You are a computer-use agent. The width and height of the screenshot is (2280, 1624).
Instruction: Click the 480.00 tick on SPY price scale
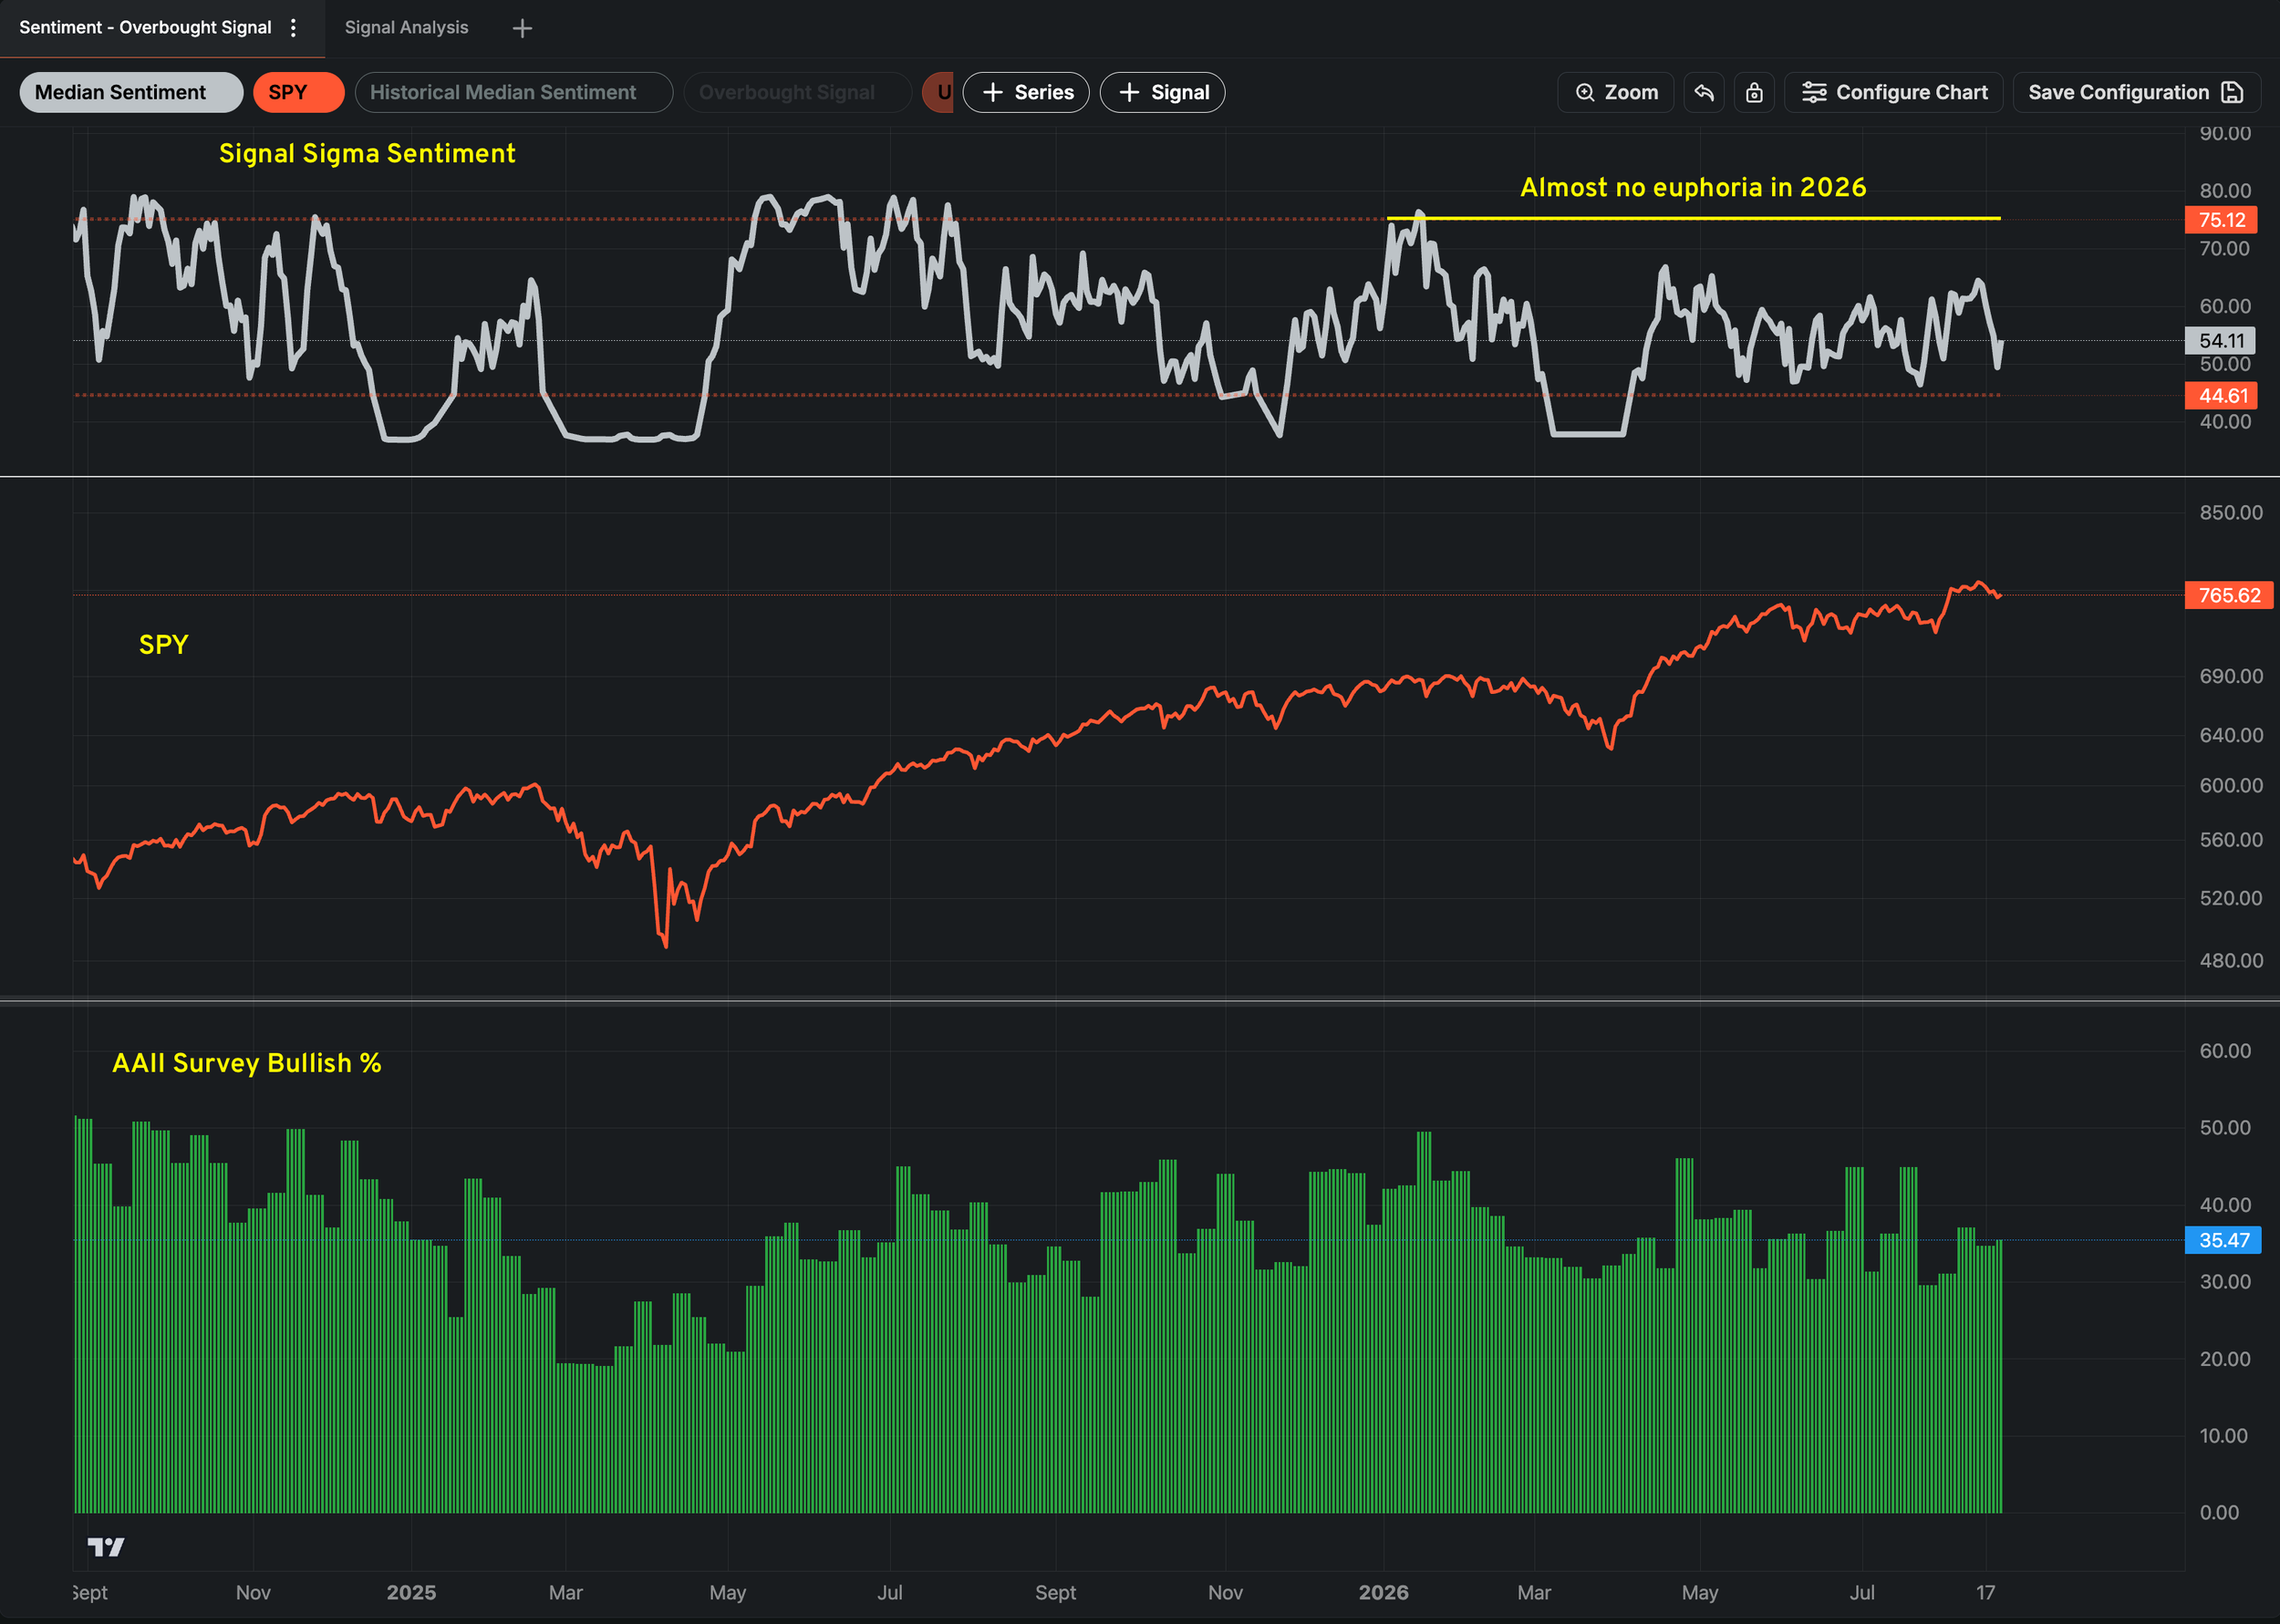point(2230,960)
